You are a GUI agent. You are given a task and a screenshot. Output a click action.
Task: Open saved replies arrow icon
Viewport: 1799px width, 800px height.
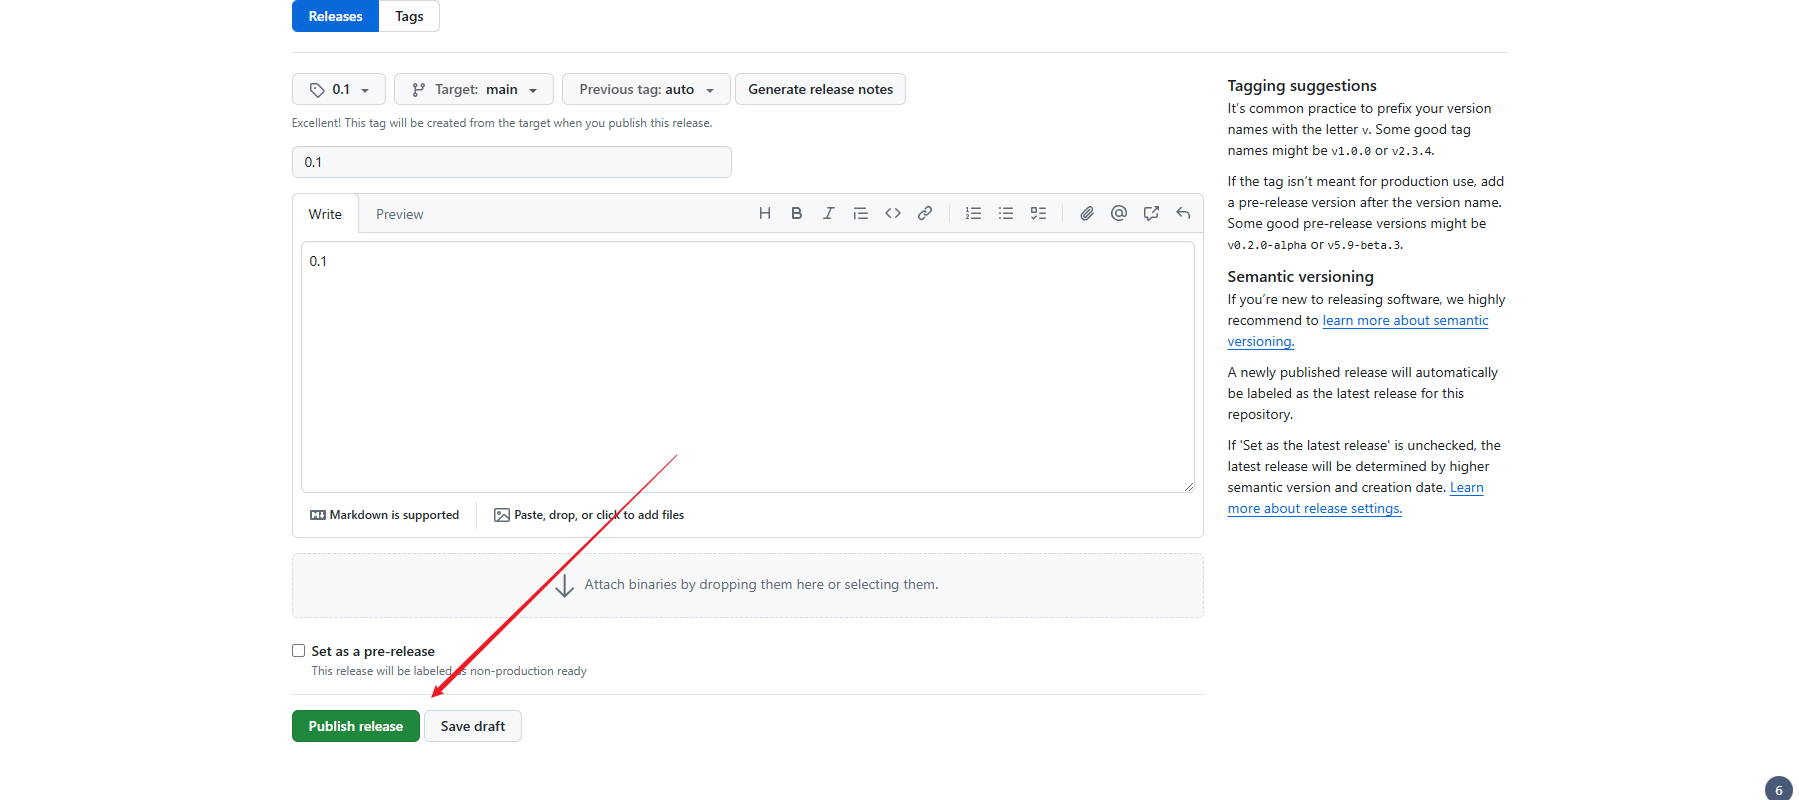pos(1183,213)
